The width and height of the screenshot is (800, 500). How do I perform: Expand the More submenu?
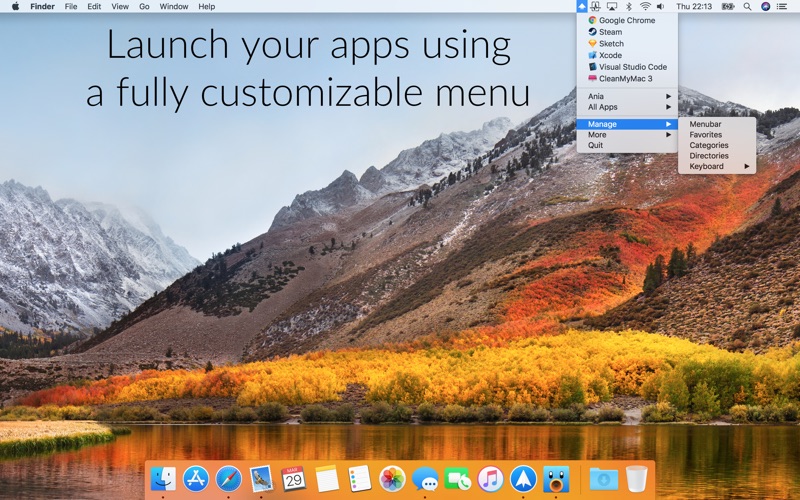pyautogui.click(x=627, y=135)
